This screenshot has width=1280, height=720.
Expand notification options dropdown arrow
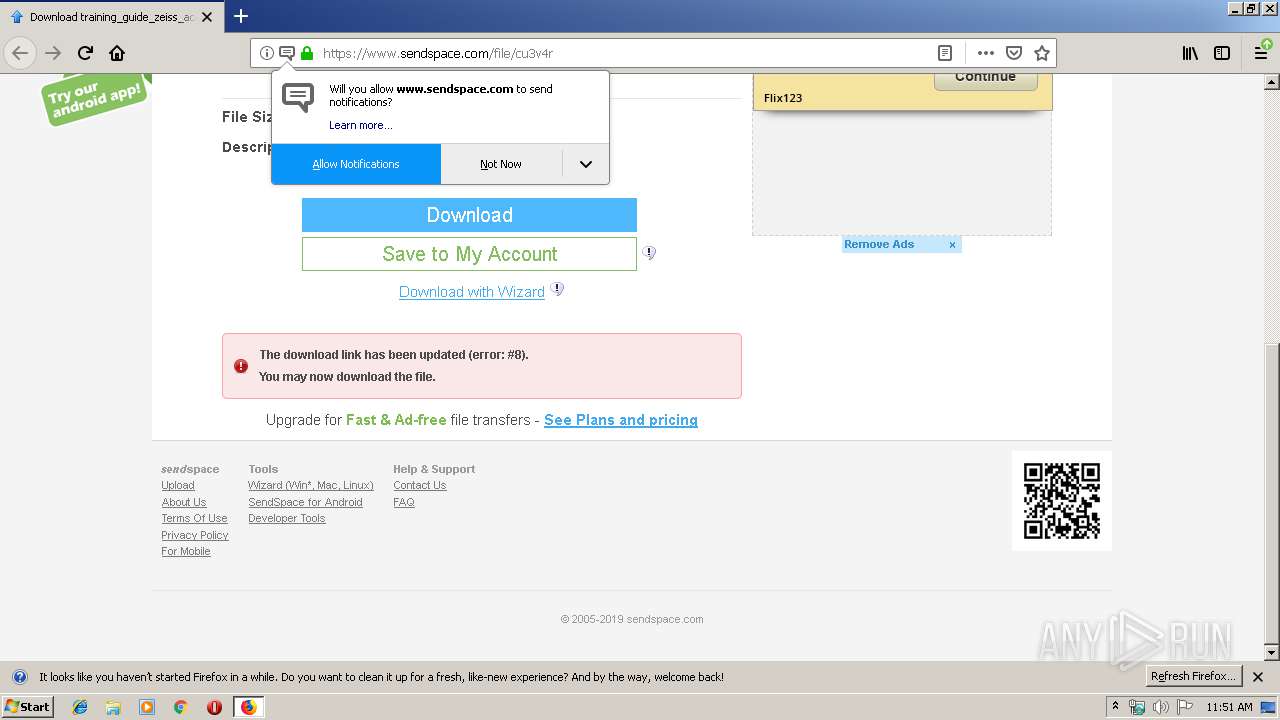coord(586,164)
